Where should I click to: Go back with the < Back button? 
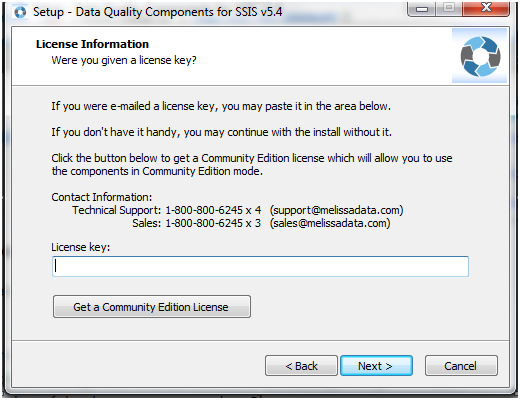(x=301, y=366)
